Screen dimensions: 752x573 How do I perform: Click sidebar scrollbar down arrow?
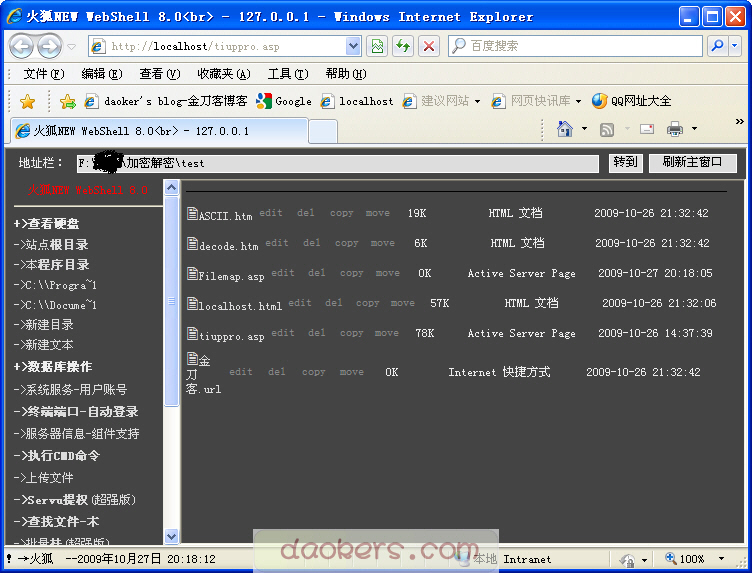pyautogui.click(x=171, y=536)
